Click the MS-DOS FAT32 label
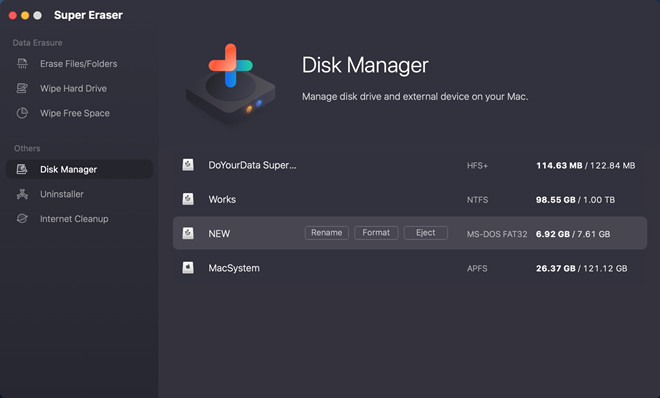 497,234
